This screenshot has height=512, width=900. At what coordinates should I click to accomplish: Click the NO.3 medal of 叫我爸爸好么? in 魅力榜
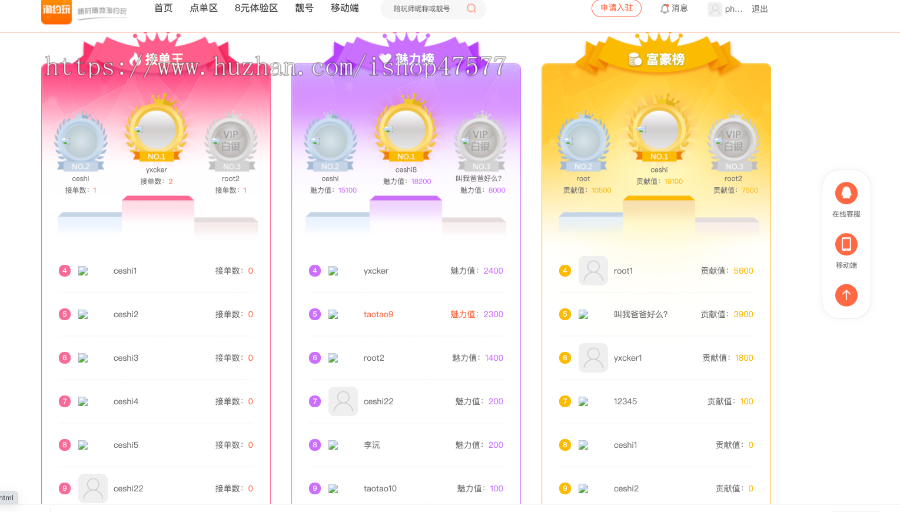coord(480,141)
